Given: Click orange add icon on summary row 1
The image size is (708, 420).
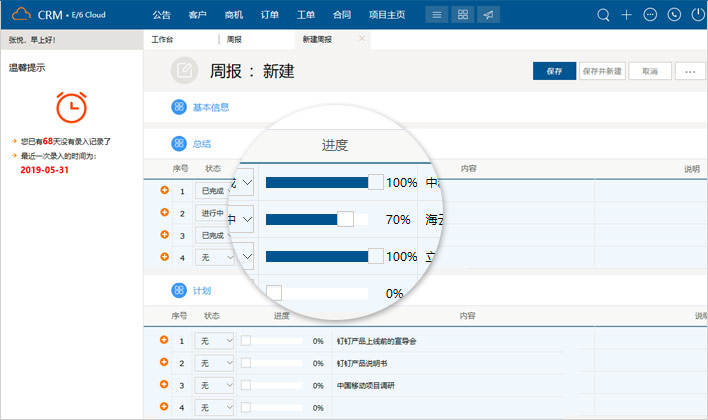Looking at the screenshot, I should click(164, 190).
